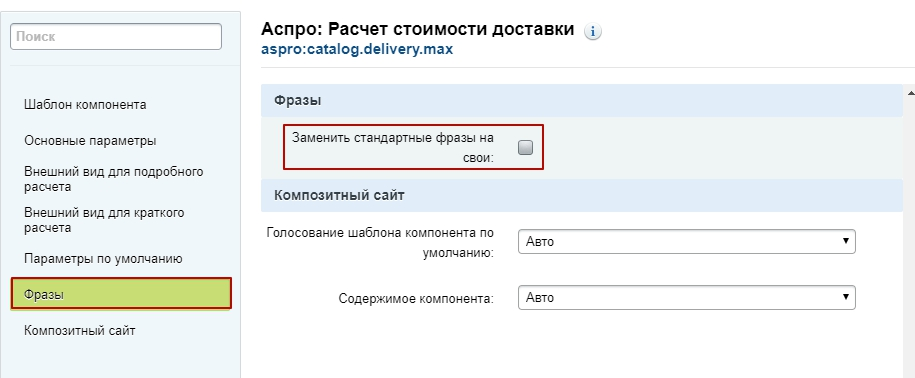
Task: Click the Аспро: Расчет стоимости доставки title
Action: (x=417, y=29)
